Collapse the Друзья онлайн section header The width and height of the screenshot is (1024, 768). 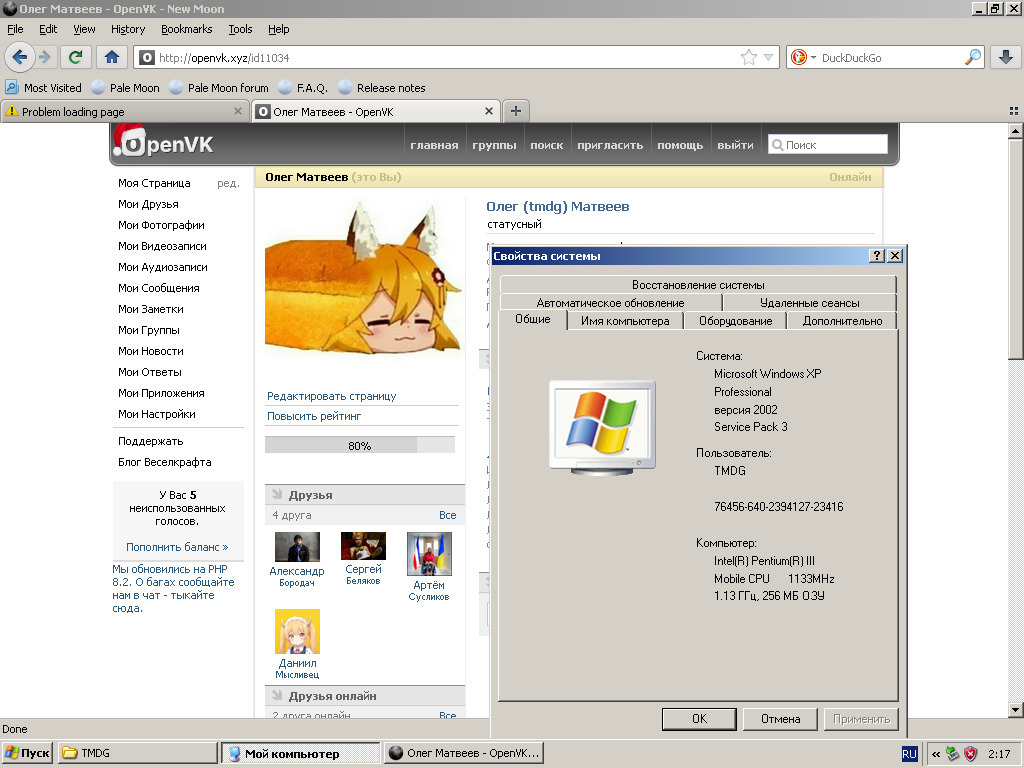pyautogui.click(x=365, y=696)
